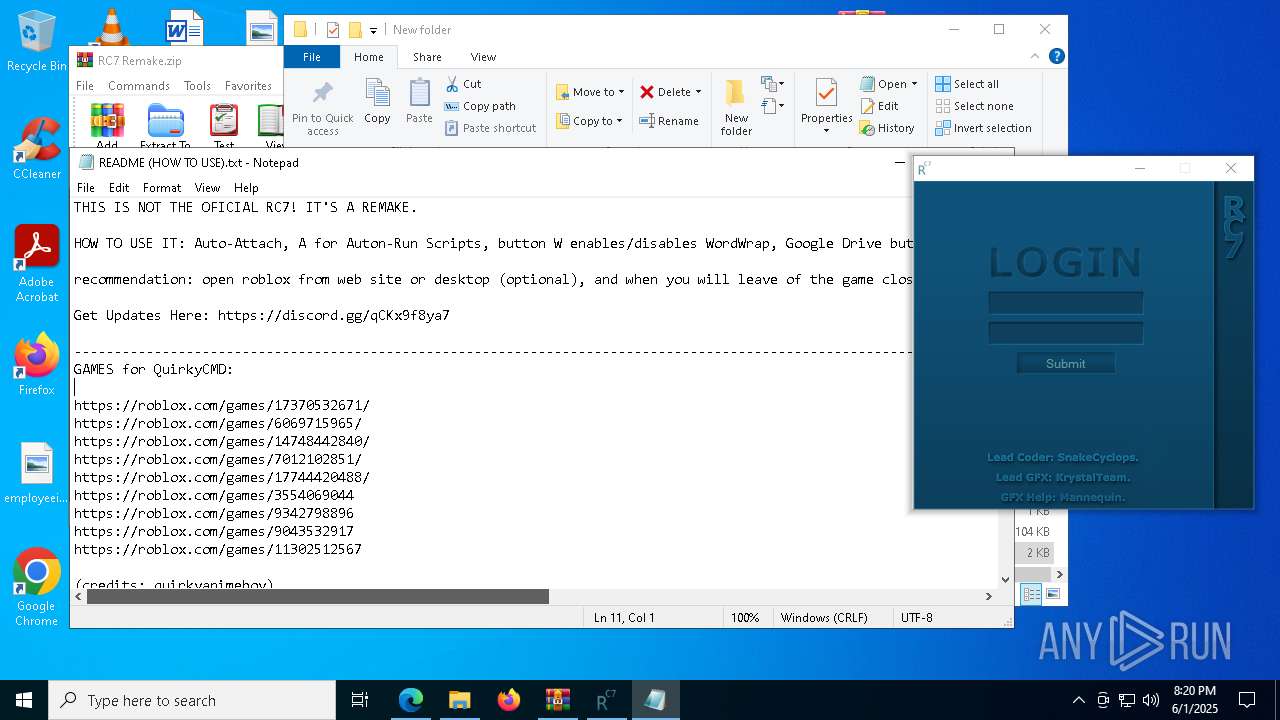This screenshot has width=1280, height=720.
Task: Click the RC7 taskbar icon
Action: 606,700
